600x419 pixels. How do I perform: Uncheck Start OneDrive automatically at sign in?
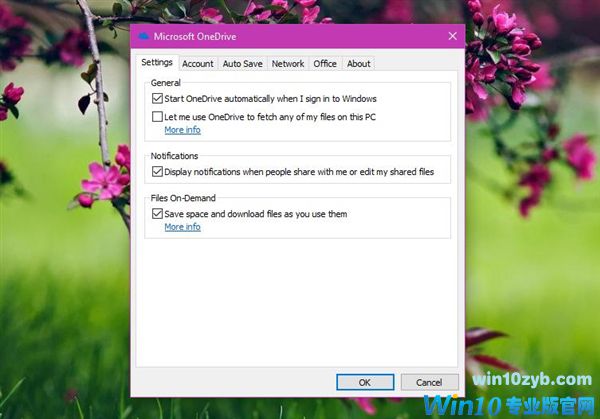pos(157,98)
